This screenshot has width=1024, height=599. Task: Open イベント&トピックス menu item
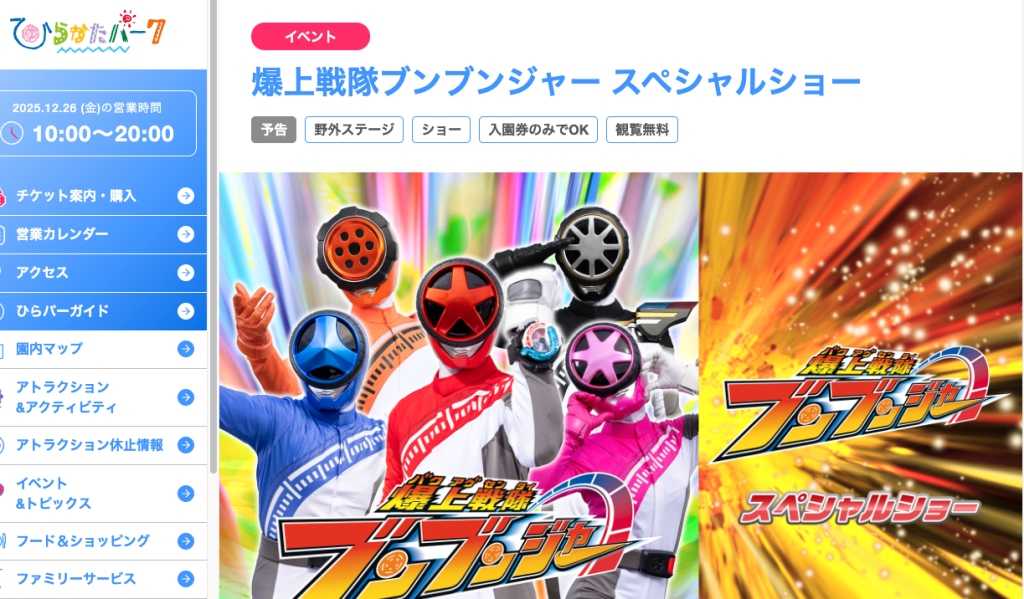[x=103, y=493]
